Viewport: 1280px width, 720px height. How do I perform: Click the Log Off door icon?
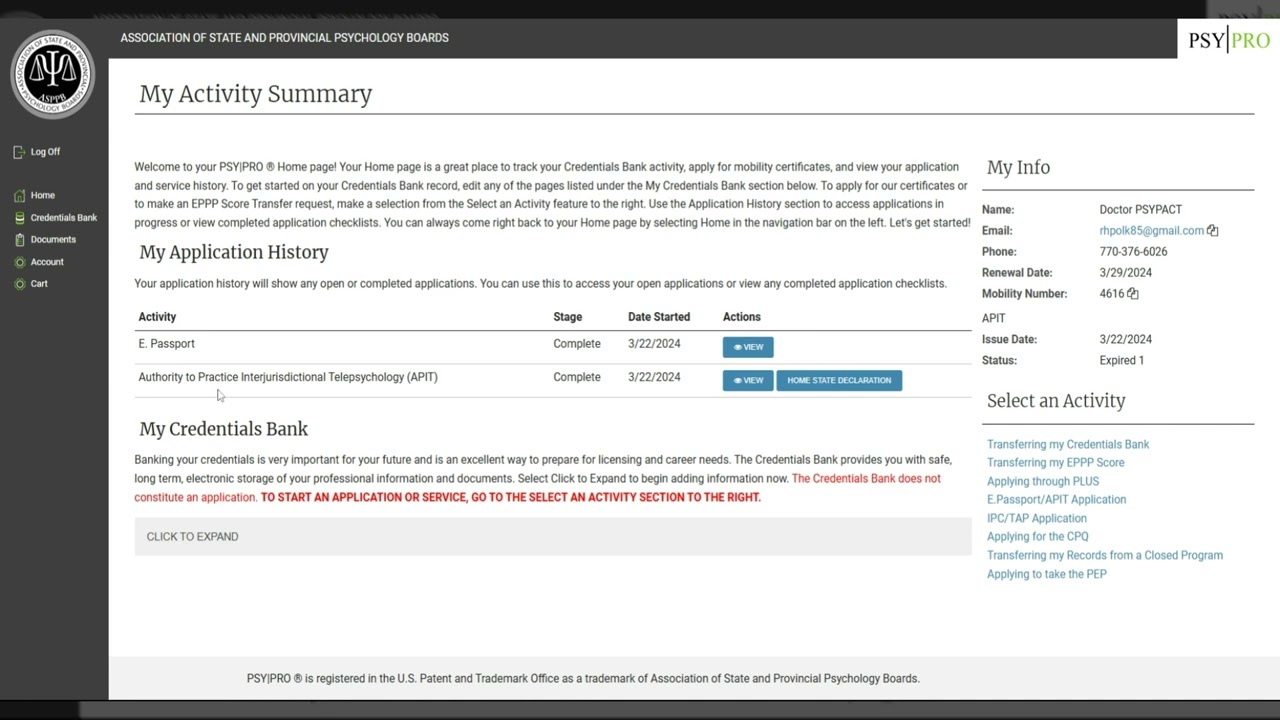tap(19, 152)
